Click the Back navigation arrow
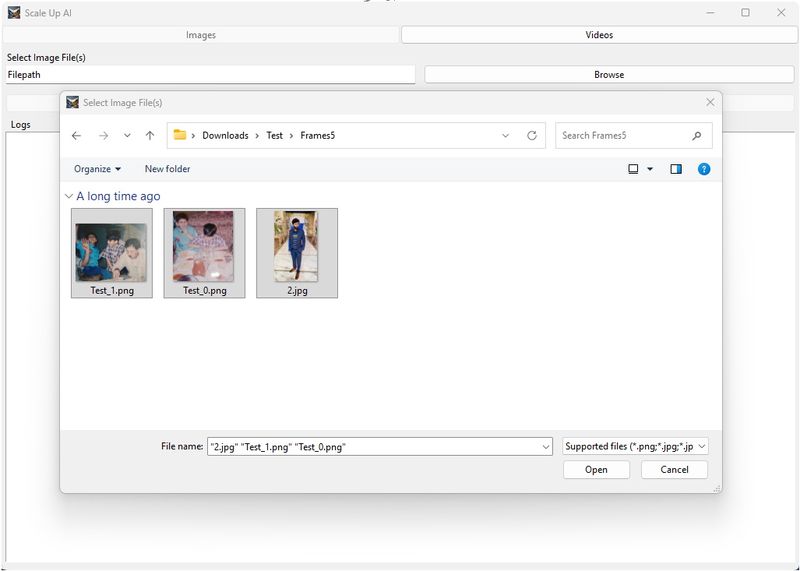This screenshot has height=571, width=800. tap(77, 136)
